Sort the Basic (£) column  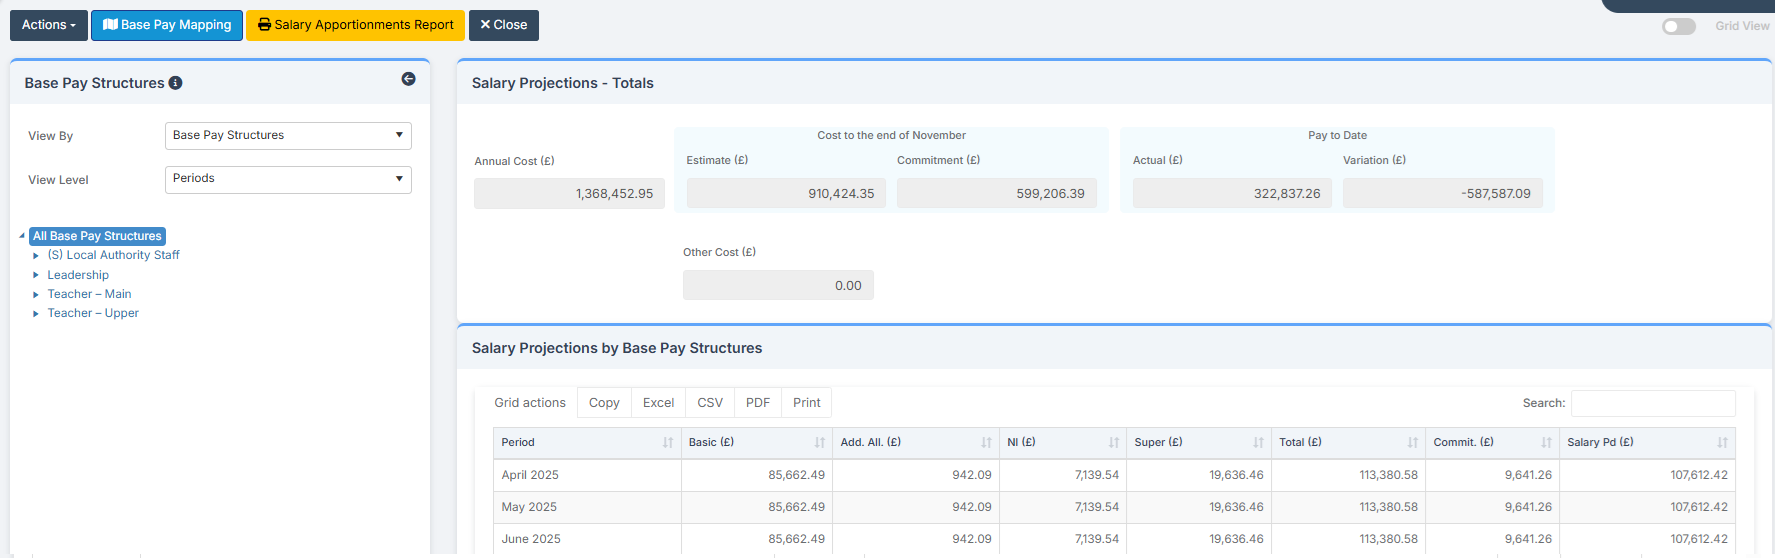click(820, 442)
